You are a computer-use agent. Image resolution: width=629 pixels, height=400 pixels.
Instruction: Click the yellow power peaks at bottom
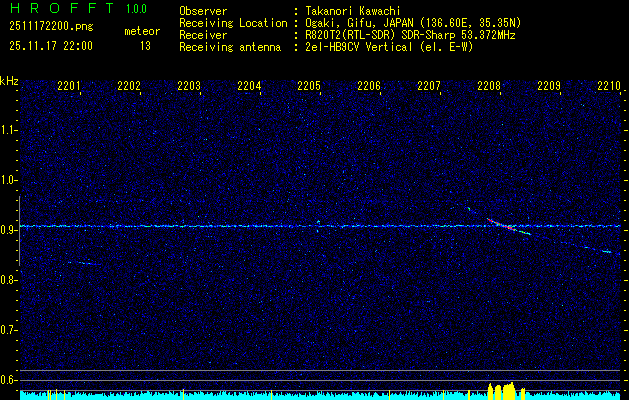tap(501, 389)
